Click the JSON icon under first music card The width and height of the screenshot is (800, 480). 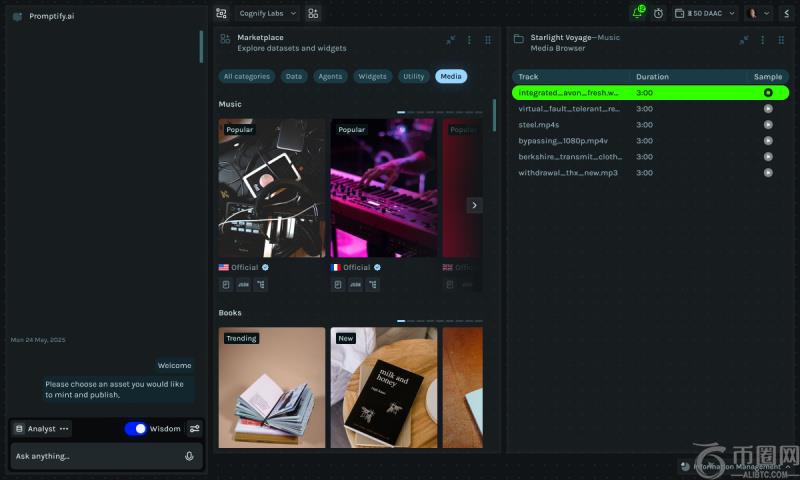pos(243,285)
